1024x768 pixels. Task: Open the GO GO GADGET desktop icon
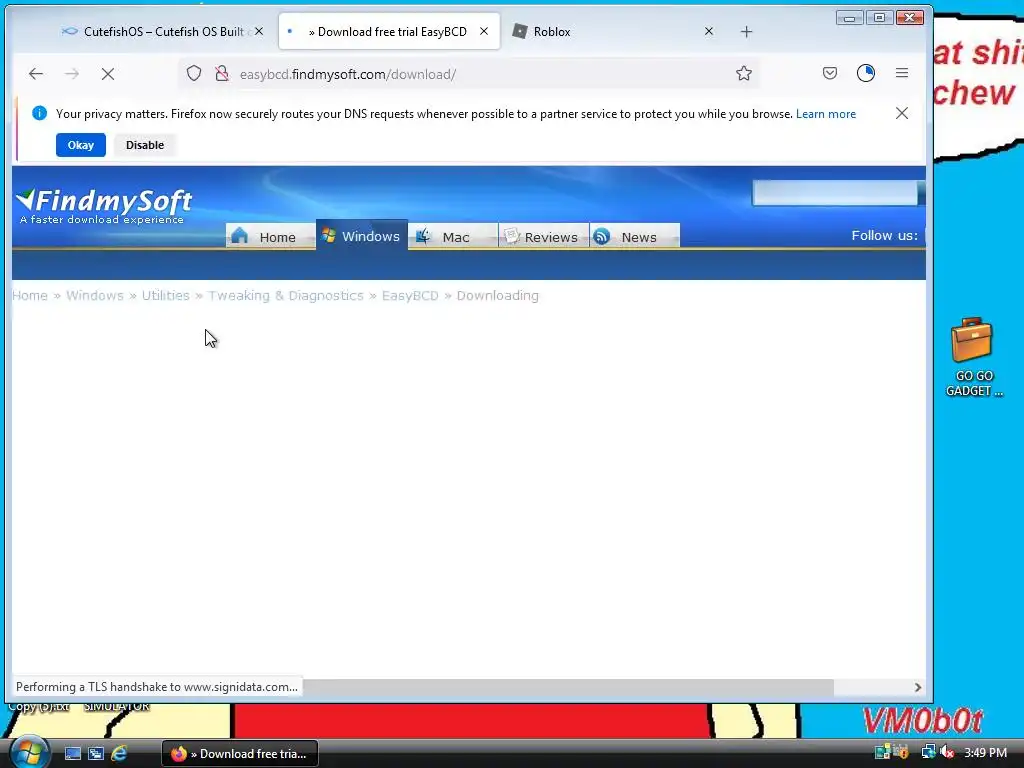pos(973,357)
